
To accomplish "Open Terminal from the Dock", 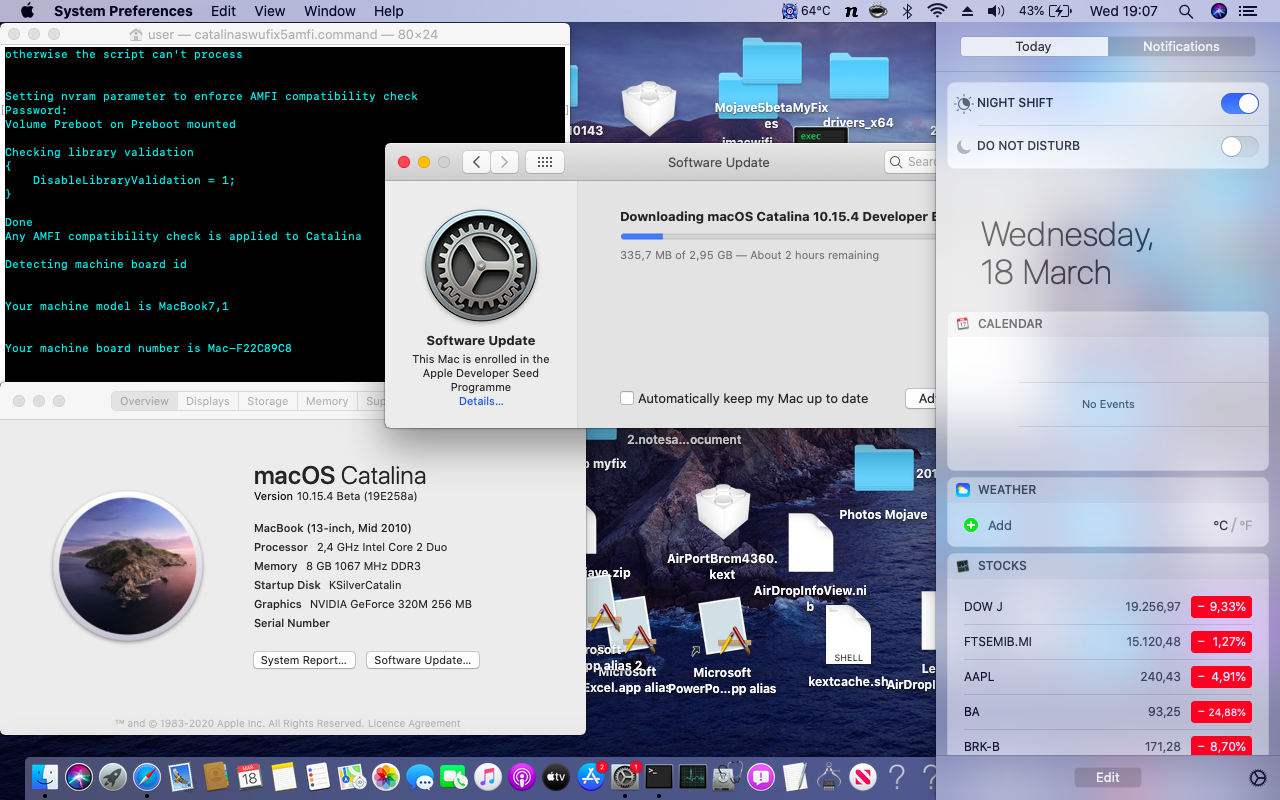I will (x=658, y=776).
